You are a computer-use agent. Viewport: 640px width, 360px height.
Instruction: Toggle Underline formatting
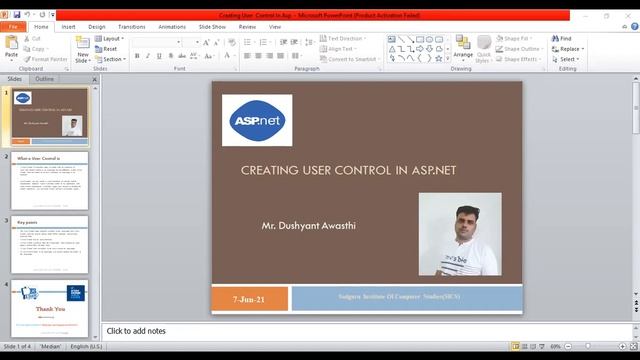coord(159,56)
